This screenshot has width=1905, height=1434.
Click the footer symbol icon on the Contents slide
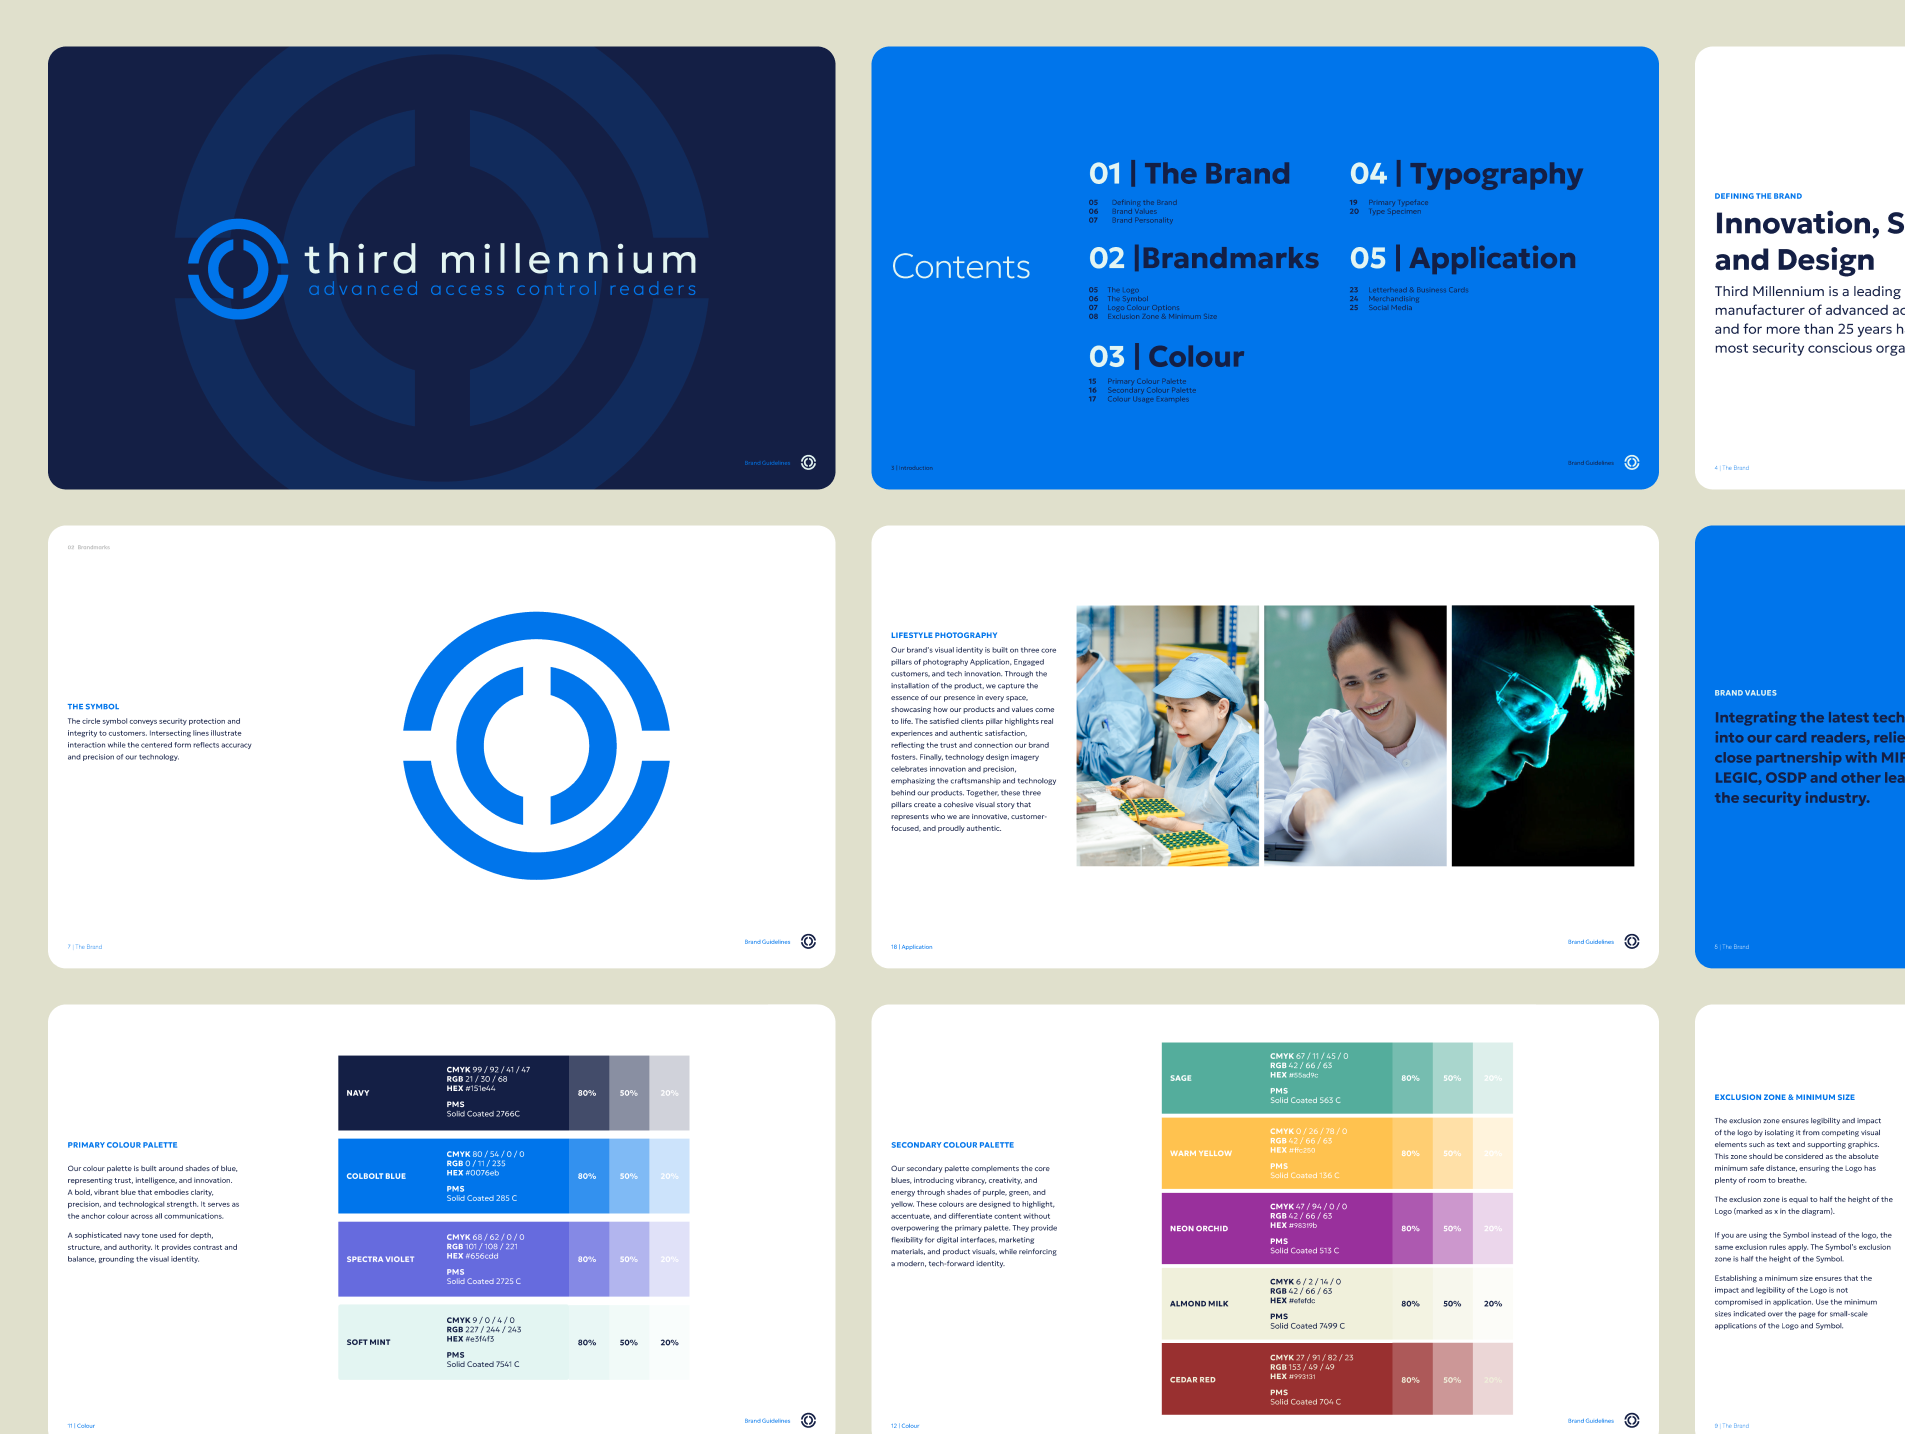point(1632,462)
